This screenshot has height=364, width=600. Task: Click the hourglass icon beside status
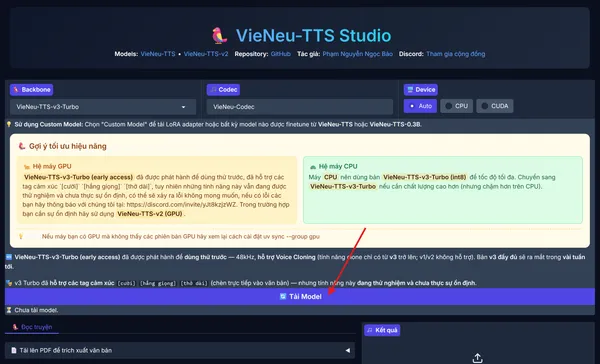coord(9,310)
